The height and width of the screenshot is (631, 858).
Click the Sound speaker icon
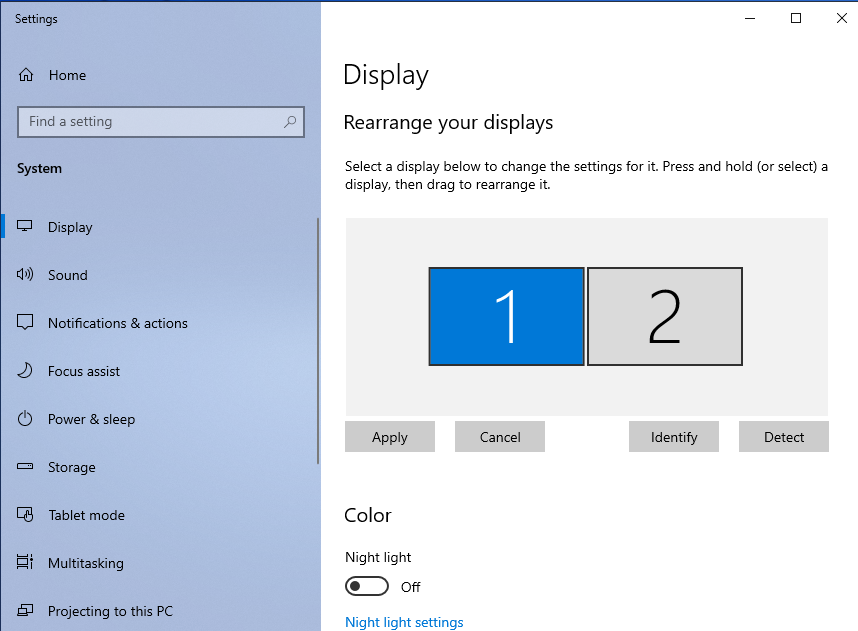click(26, 275)
